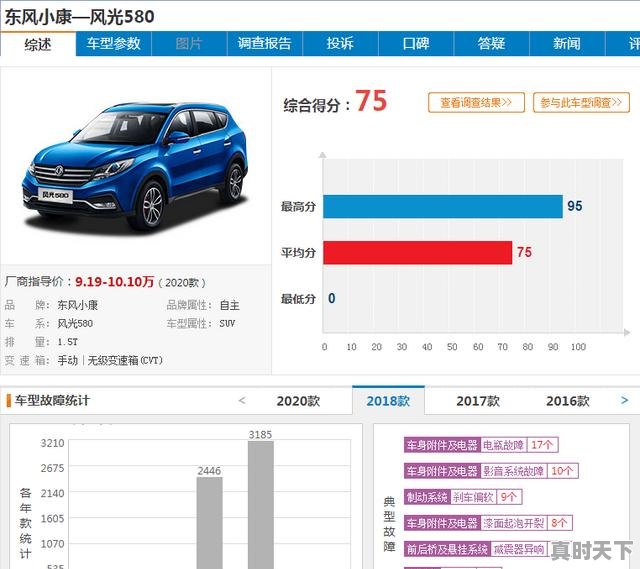640x569 pixels.
Task: Click the 东风小康 brand name value
Action: [x=78, y=305]
